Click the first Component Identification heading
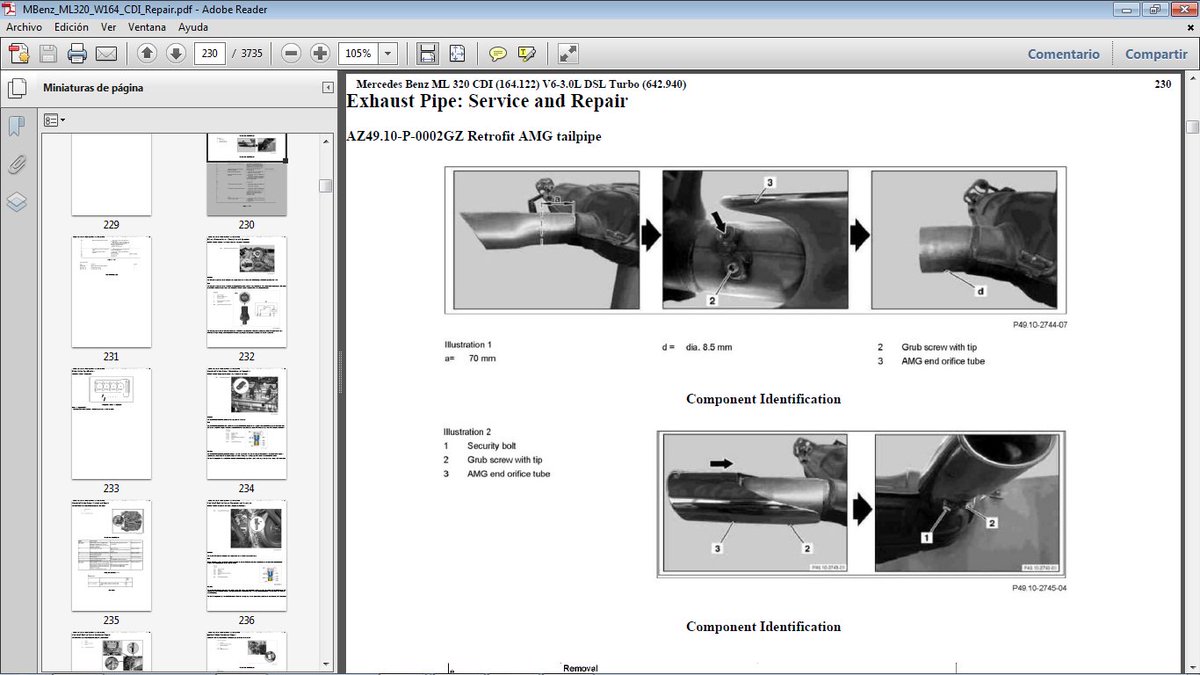 (763, 399)
